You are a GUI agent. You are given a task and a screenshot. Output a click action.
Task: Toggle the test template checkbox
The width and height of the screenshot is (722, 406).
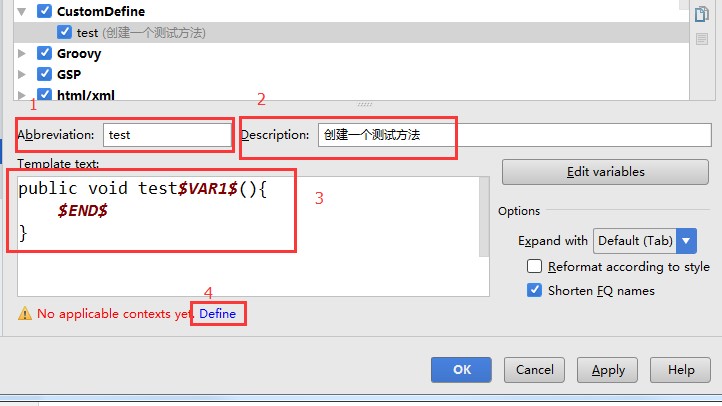pos(65,33)
